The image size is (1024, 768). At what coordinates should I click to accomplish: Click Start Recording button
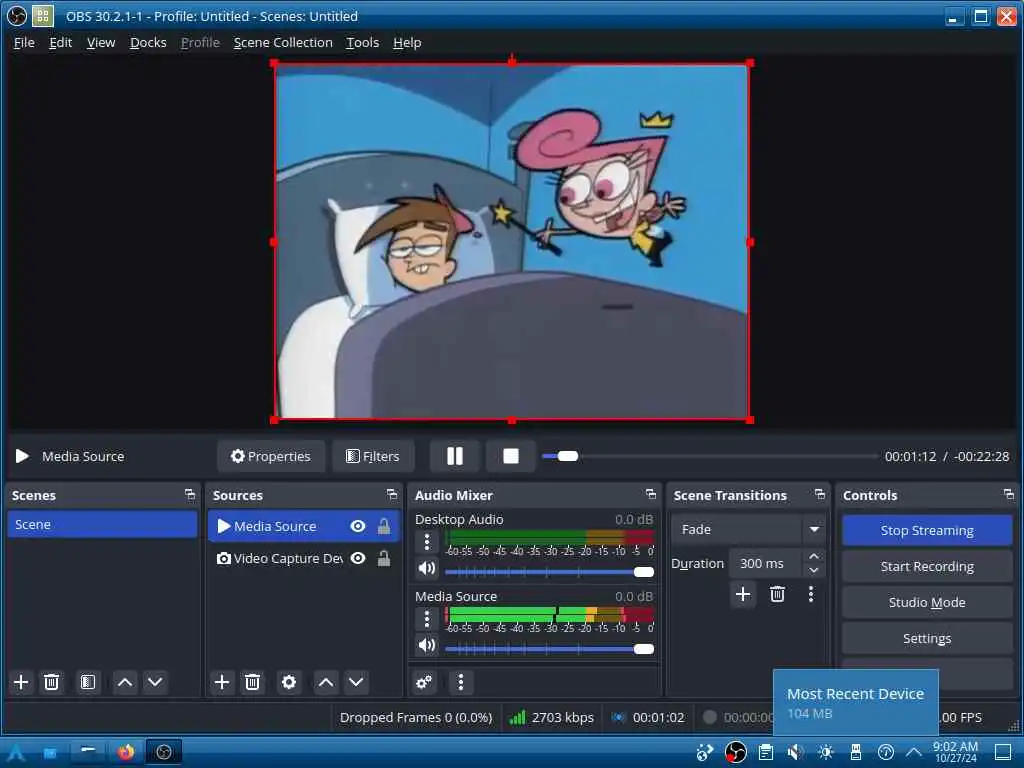click(927, 566)
